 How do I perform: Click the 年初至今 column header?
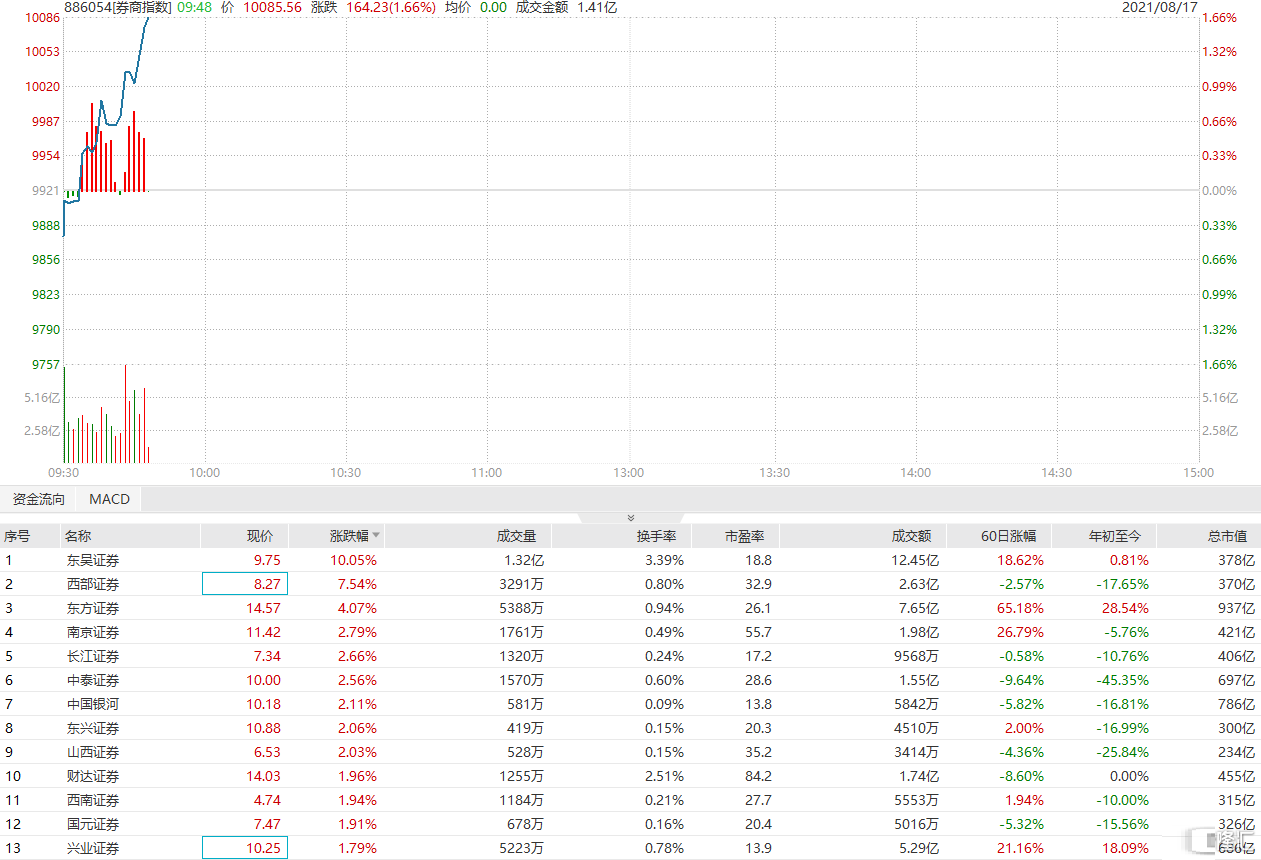point(1115,536)
